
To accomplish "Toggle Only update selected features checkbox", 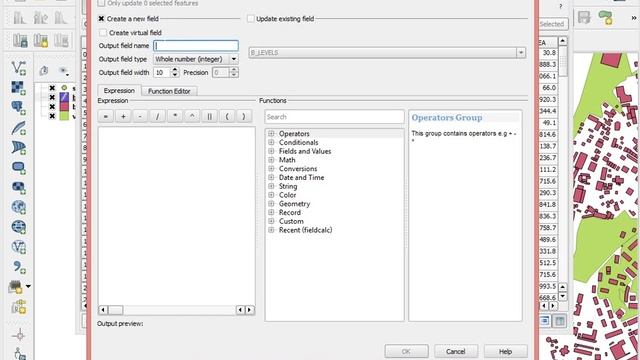I will [101, 3].
